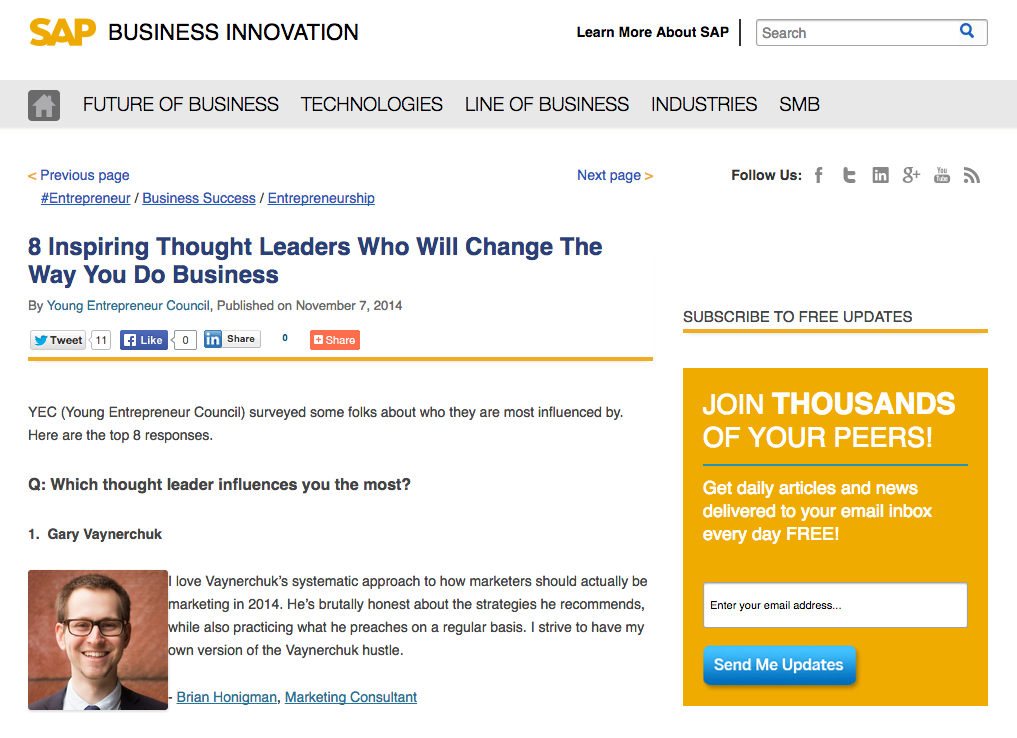Click the red Share button
This screenshot has width=1017, height=738.
pyautogui.click(x=335, y=340)
